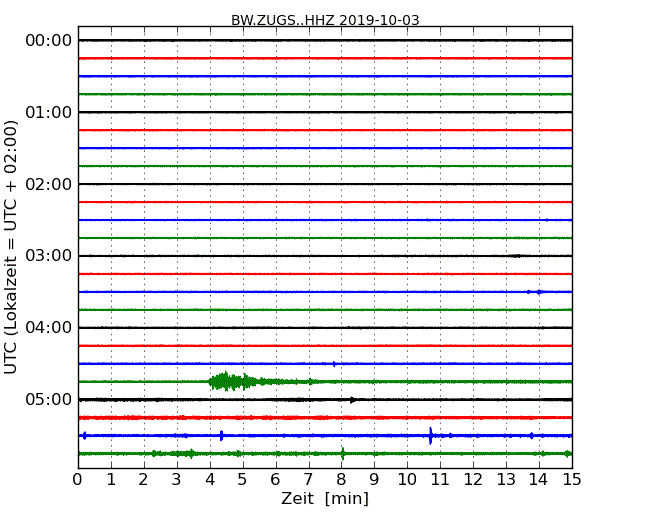
Task: Select minute tick label 5
Action: pyautogui.click(x=243, y=480)
